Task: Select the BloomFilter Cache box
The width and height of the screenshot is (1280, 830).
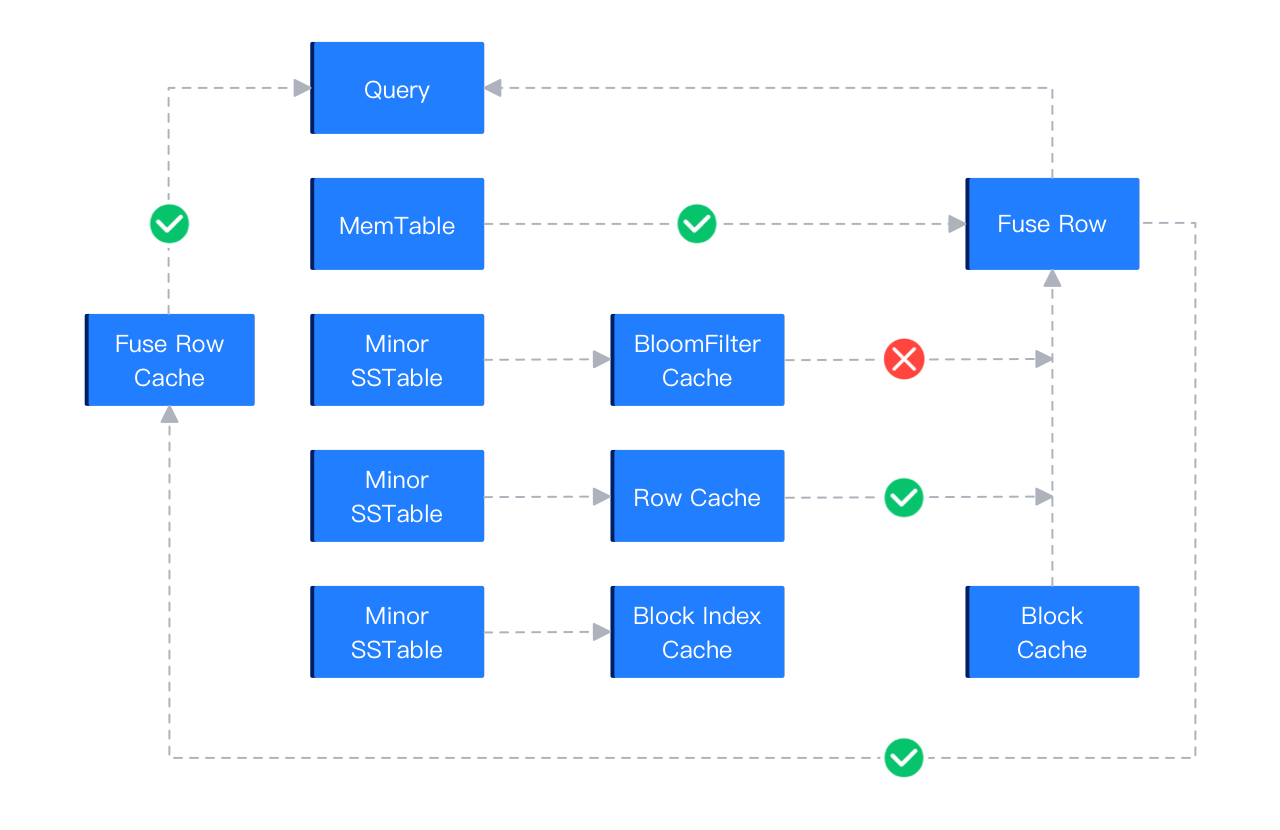Action: pyautogui.click(x=697, y=360)
